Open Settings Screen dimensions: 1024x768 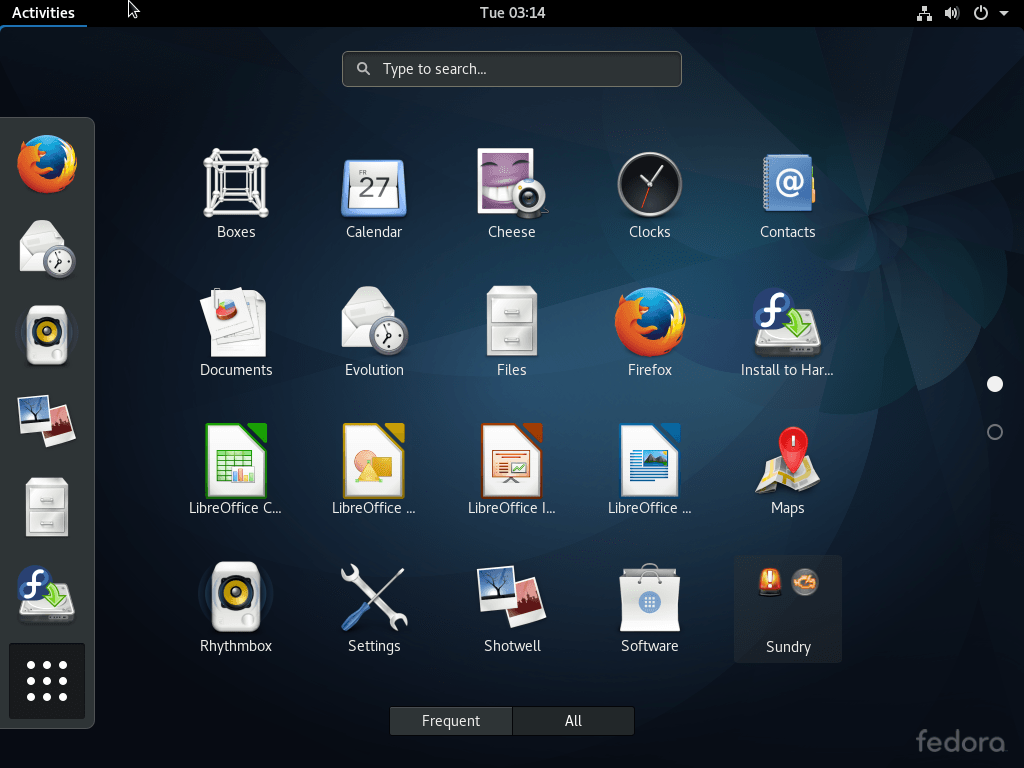coord(374,607)
